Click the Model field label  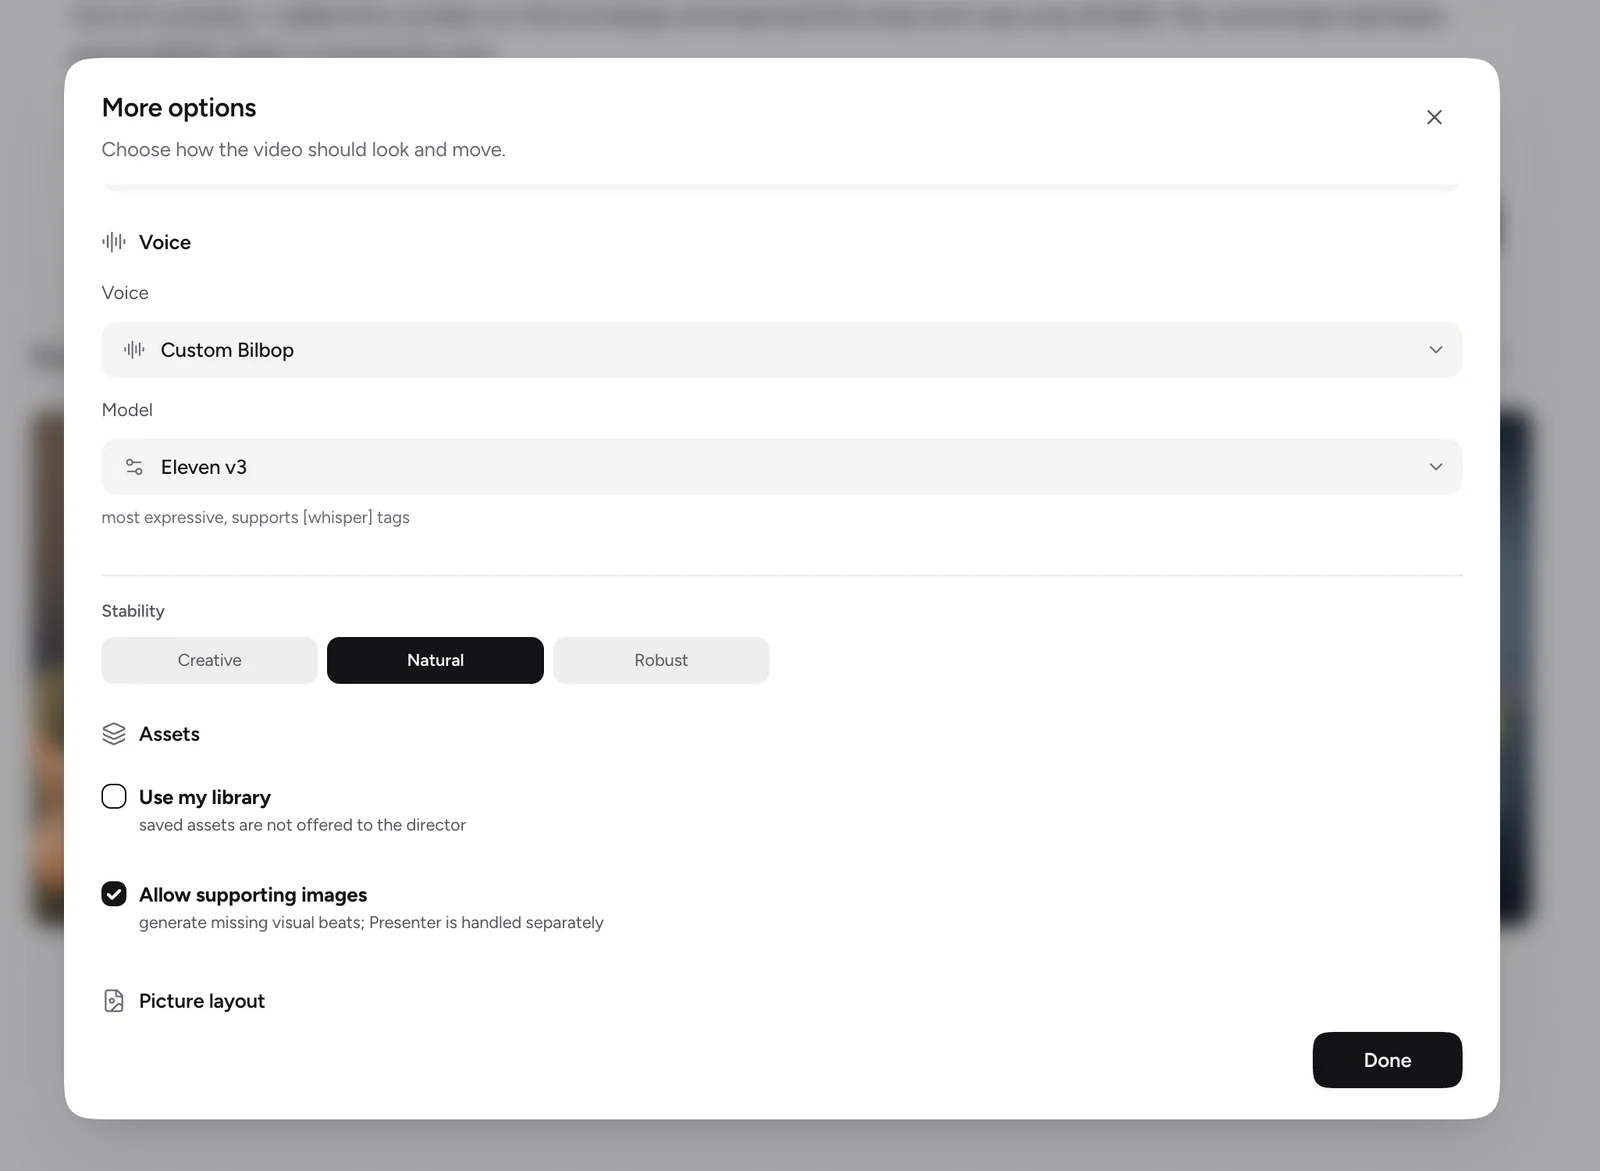(x=127, y=410)
